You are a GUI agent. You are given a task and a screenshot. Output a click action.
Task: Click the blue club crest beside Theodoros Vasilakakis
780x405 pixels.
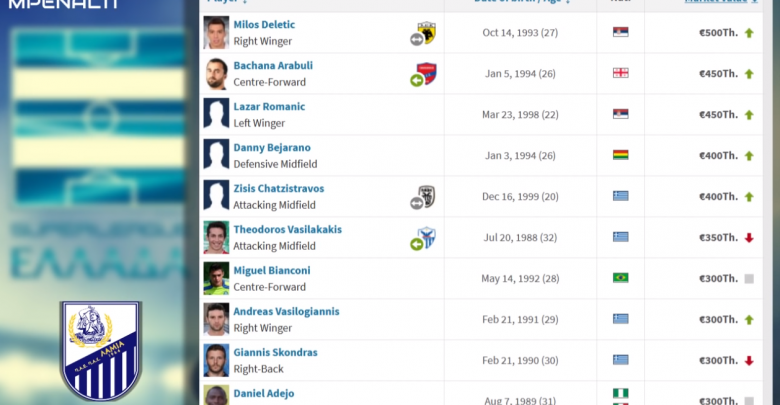tap(426, 237)
